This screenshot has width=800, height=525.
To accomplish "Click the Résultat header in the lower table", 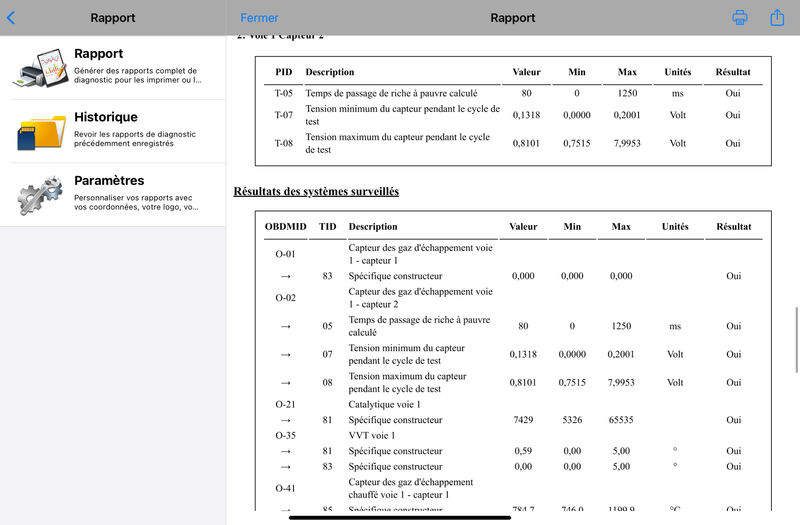I will pyautogui.click(x=734, y=227).
